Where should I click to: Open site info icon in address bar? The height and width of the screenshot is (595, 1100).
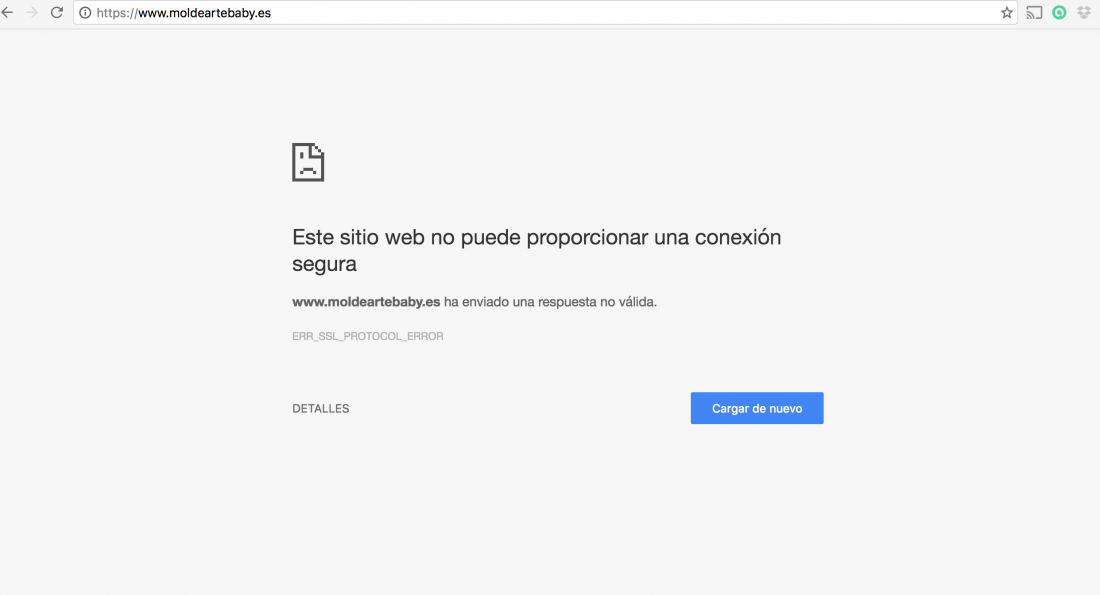pyautogui.click(x=85, y=13)
